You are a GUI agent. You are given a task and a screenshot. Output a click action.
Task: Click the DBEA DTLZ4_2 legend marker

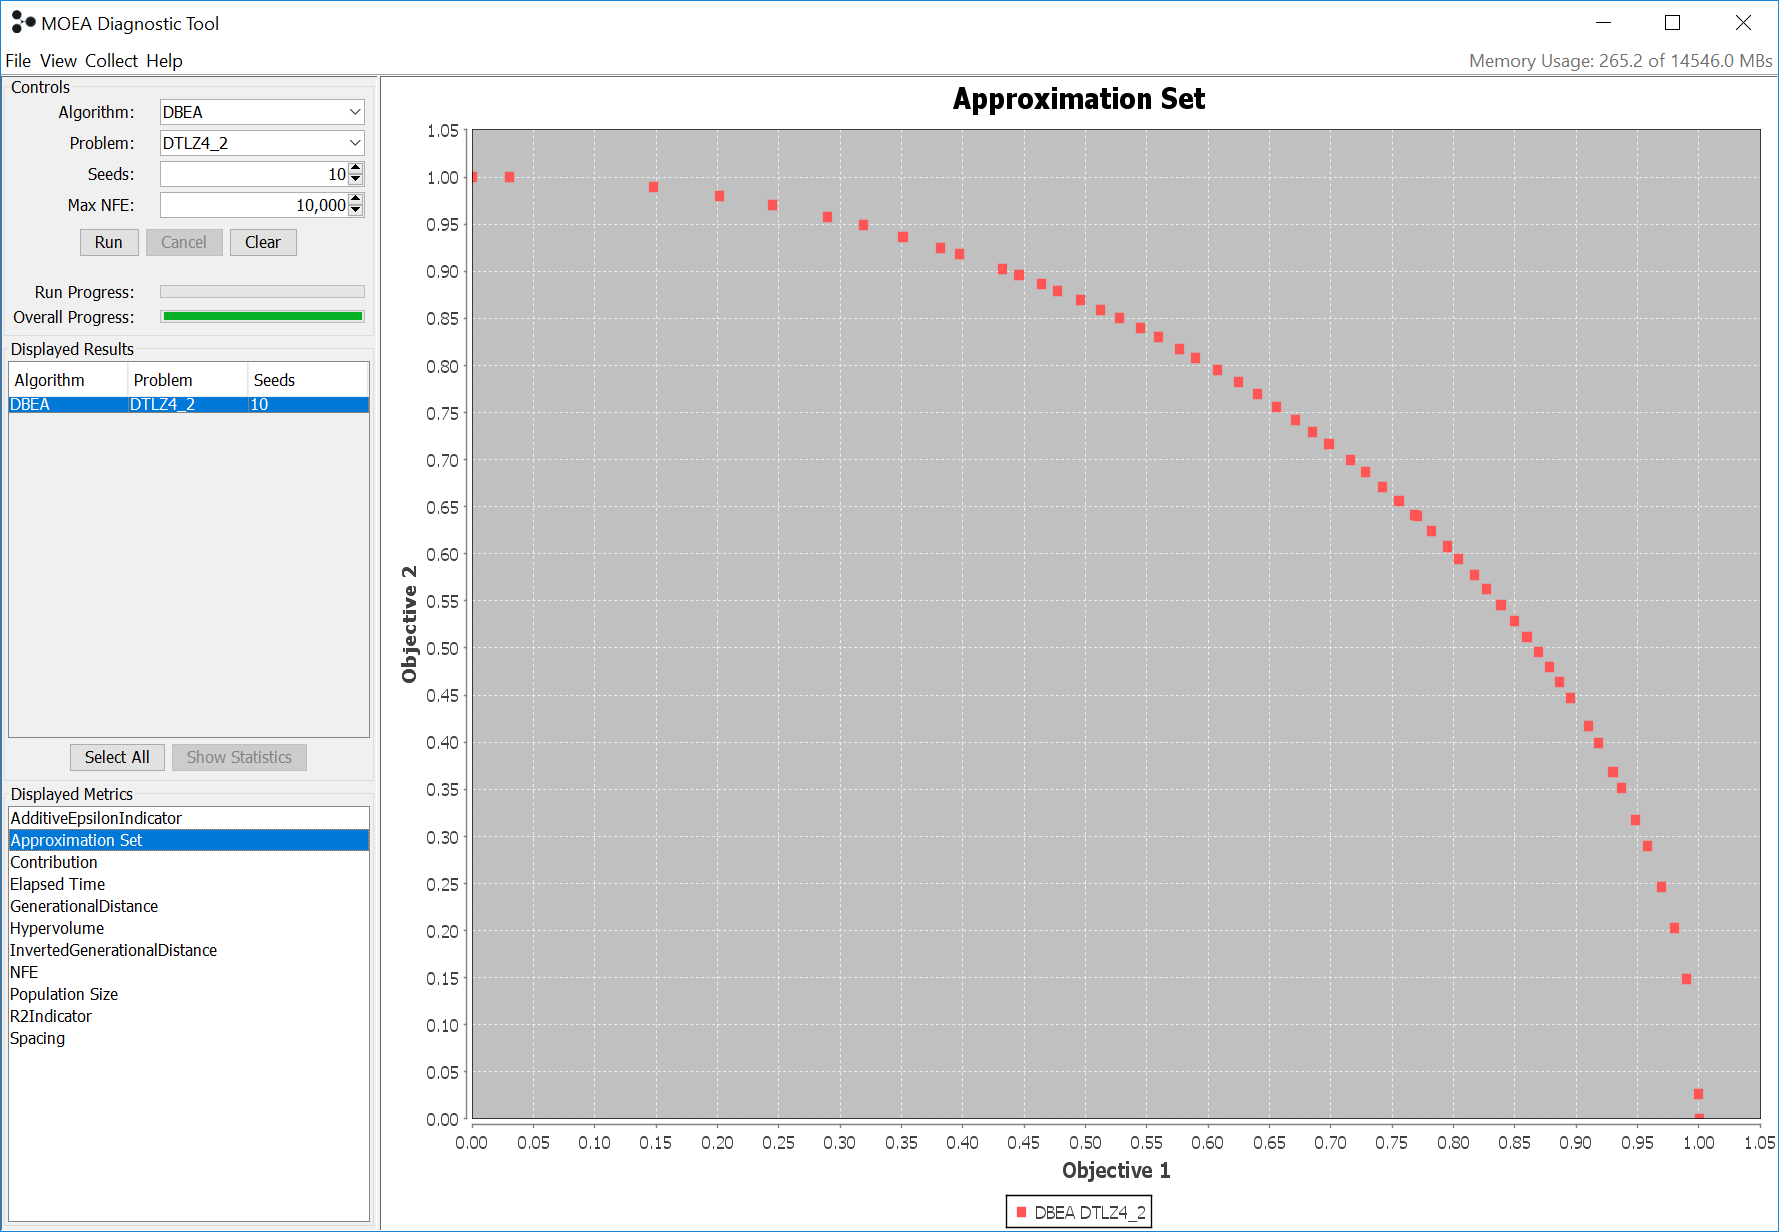click(1021, 1210)
